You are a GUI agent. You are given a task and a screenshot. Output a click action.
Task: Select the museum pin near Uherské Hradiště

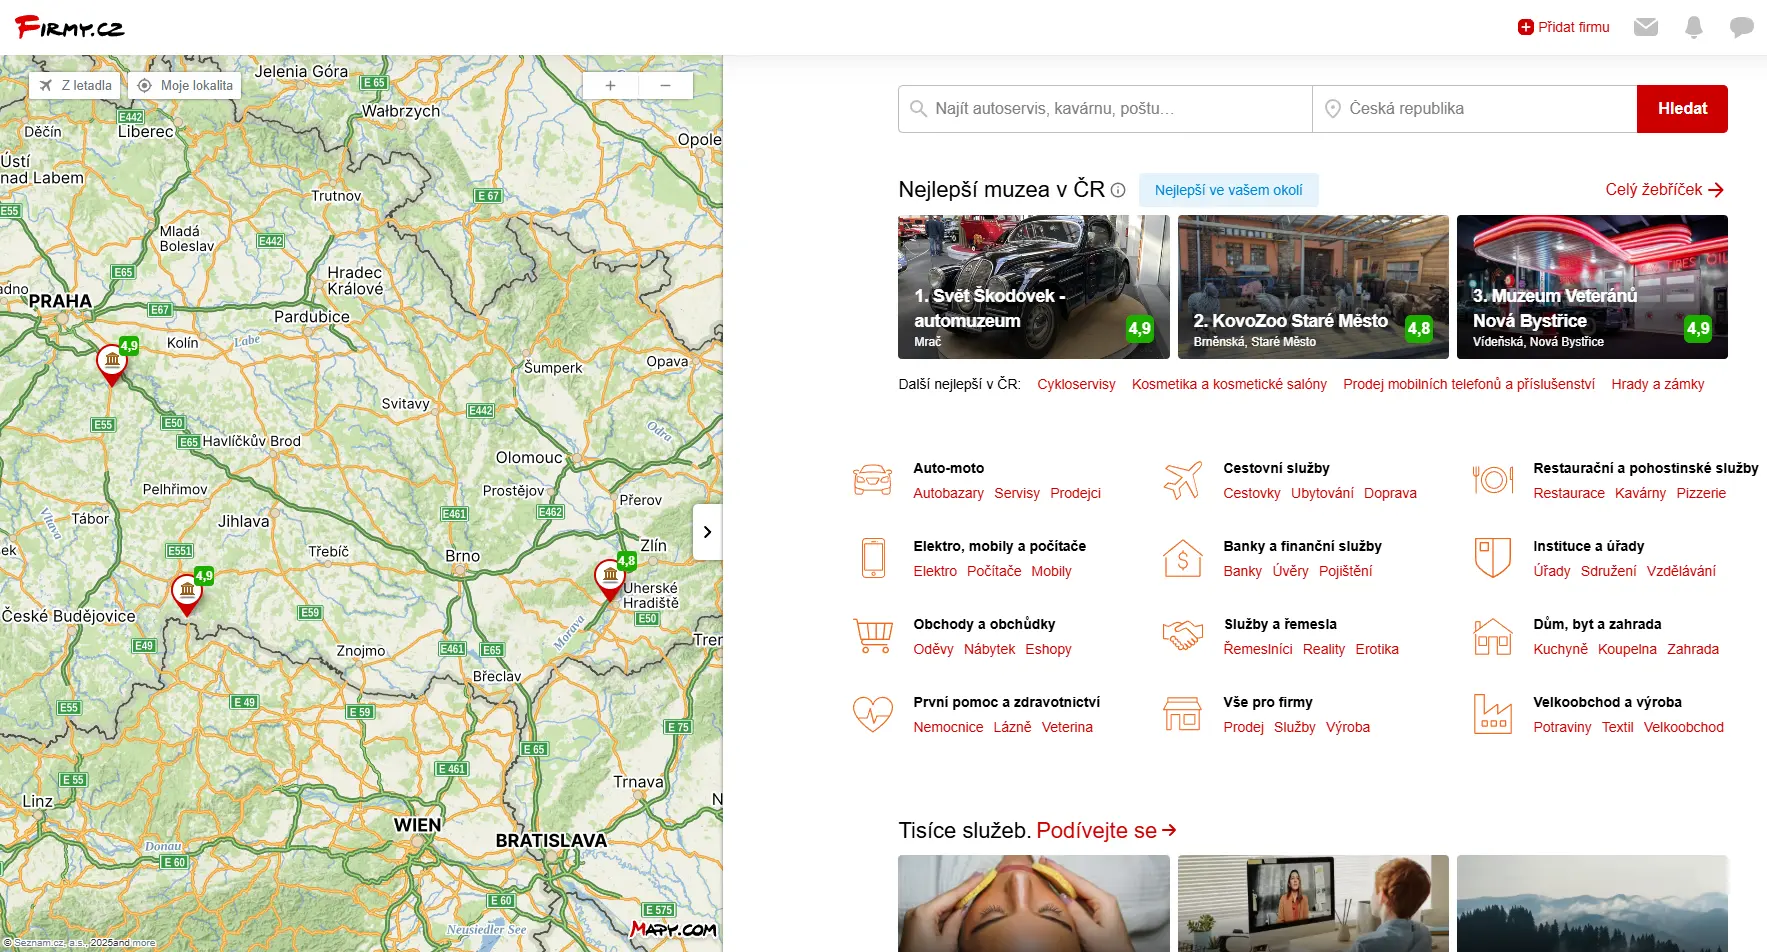(610, 579)
